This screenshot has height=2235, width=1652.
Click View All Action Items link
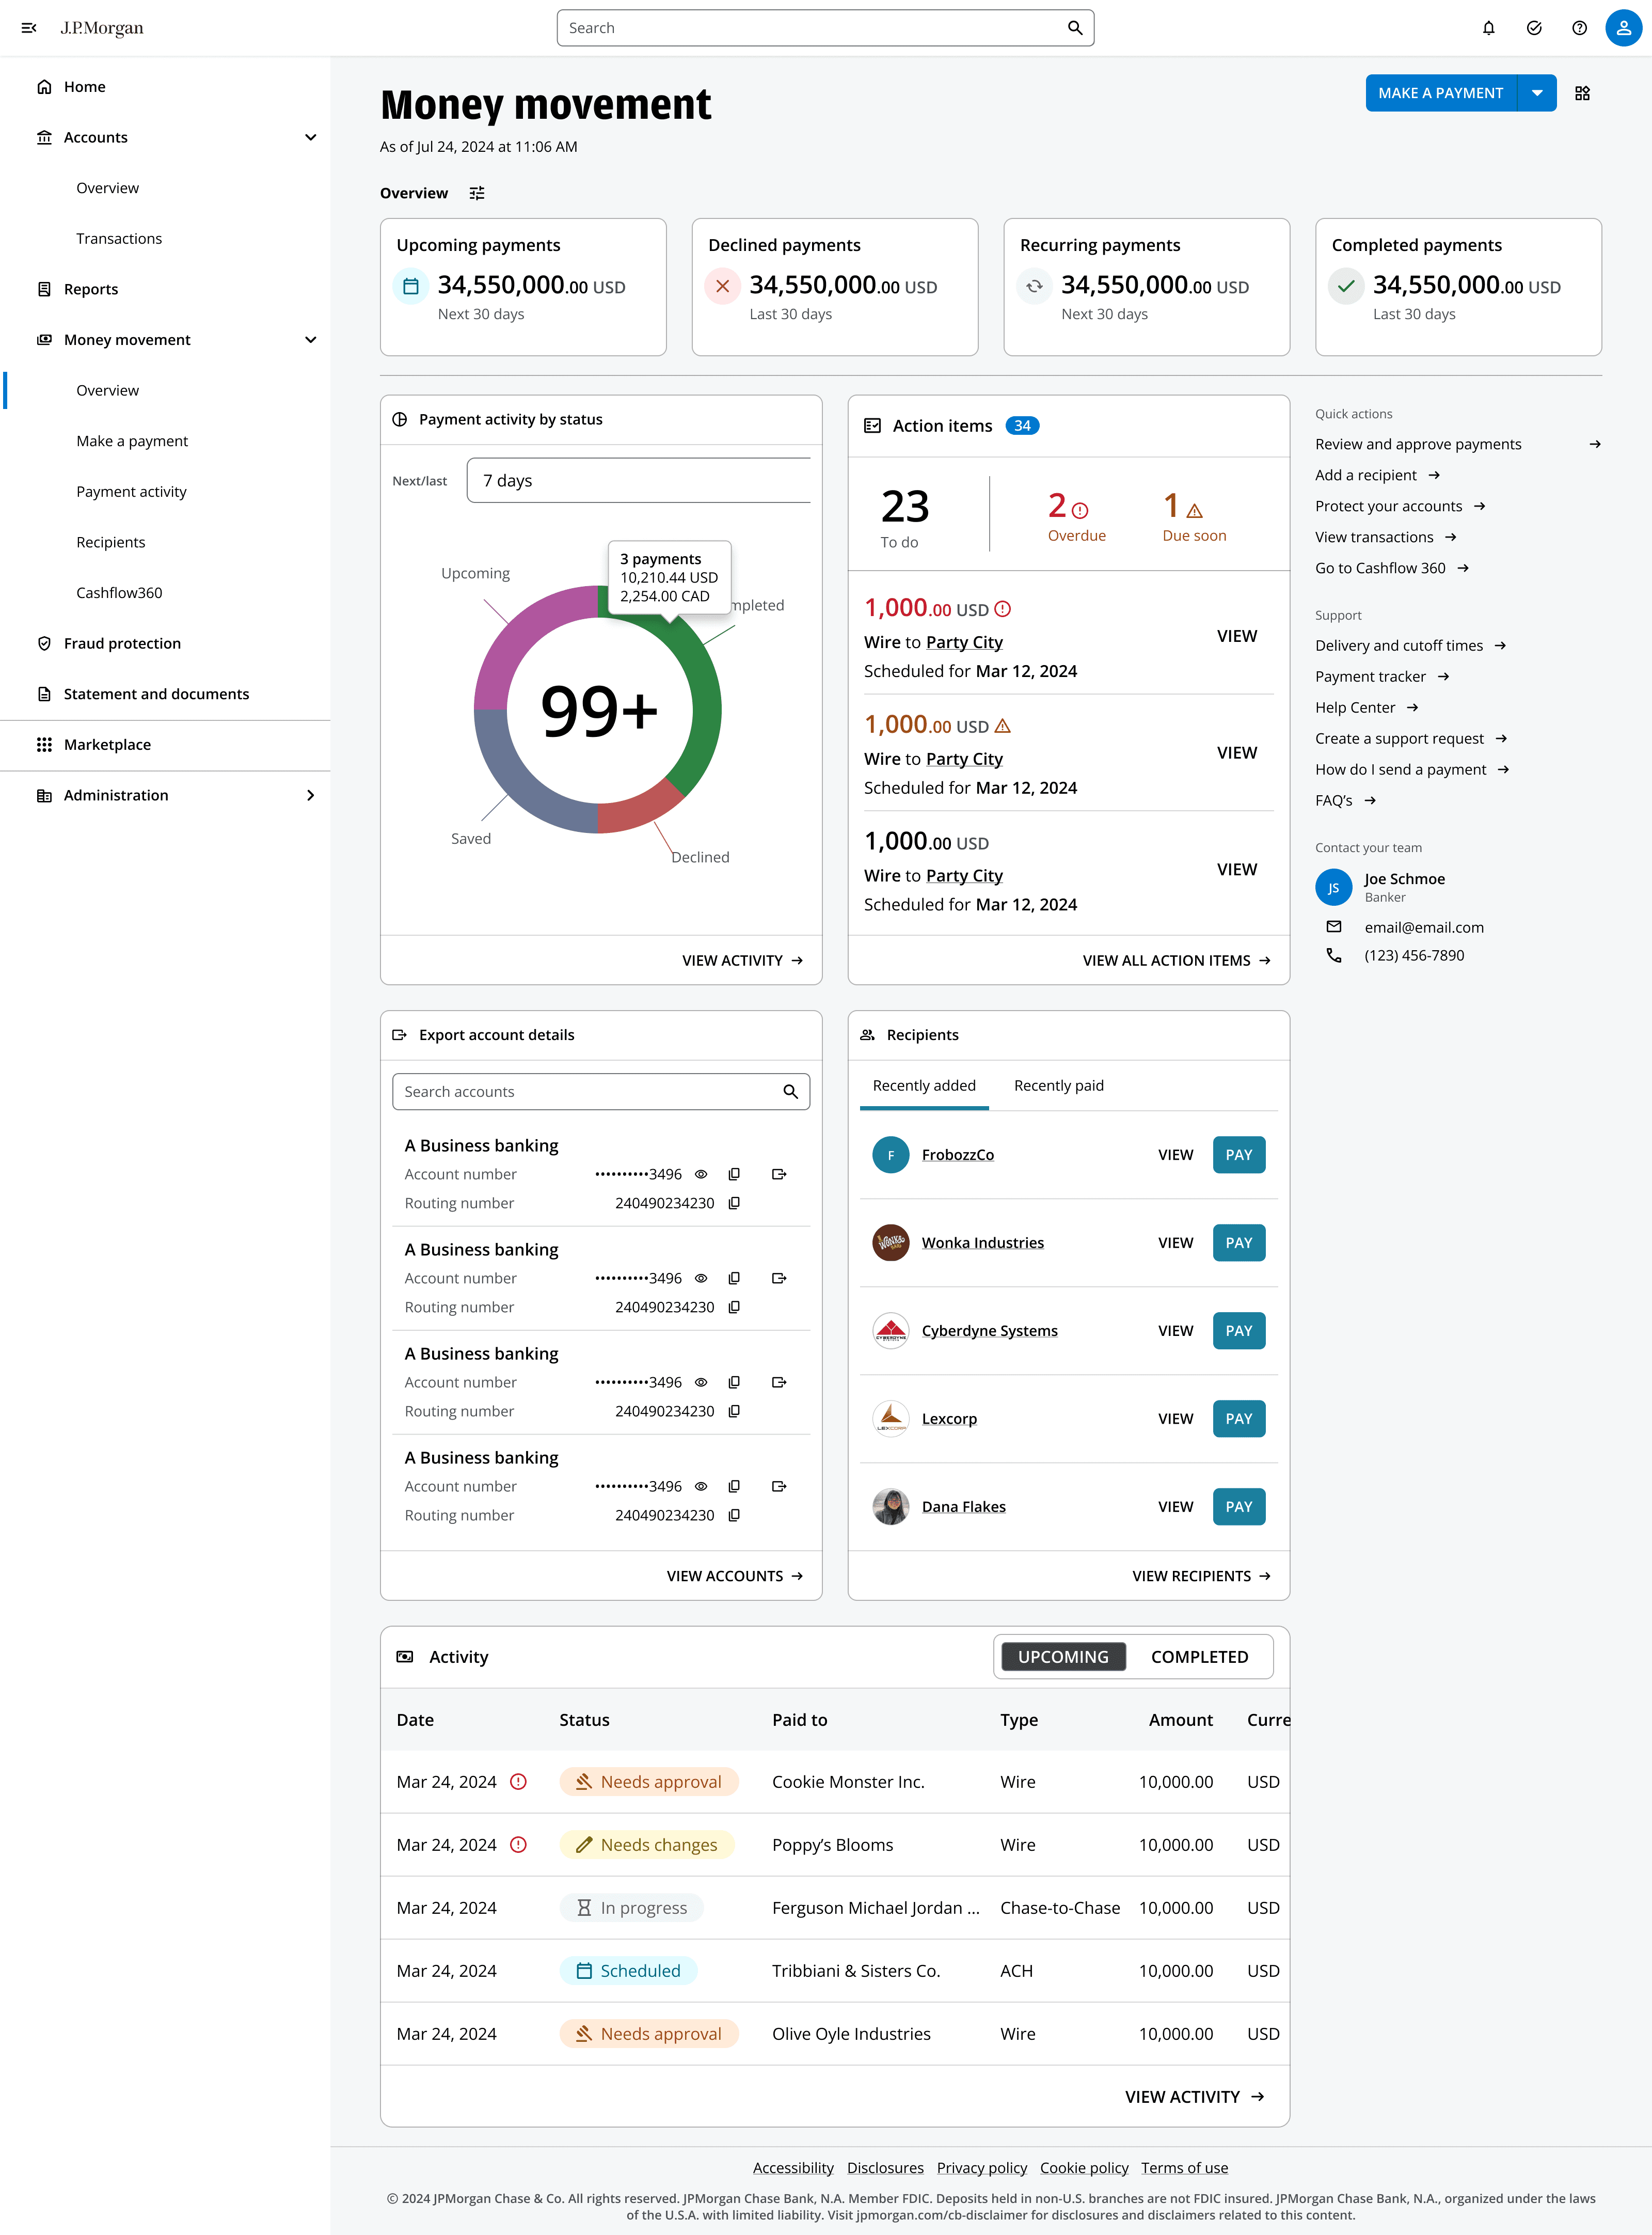click(x=1176, y=960)
